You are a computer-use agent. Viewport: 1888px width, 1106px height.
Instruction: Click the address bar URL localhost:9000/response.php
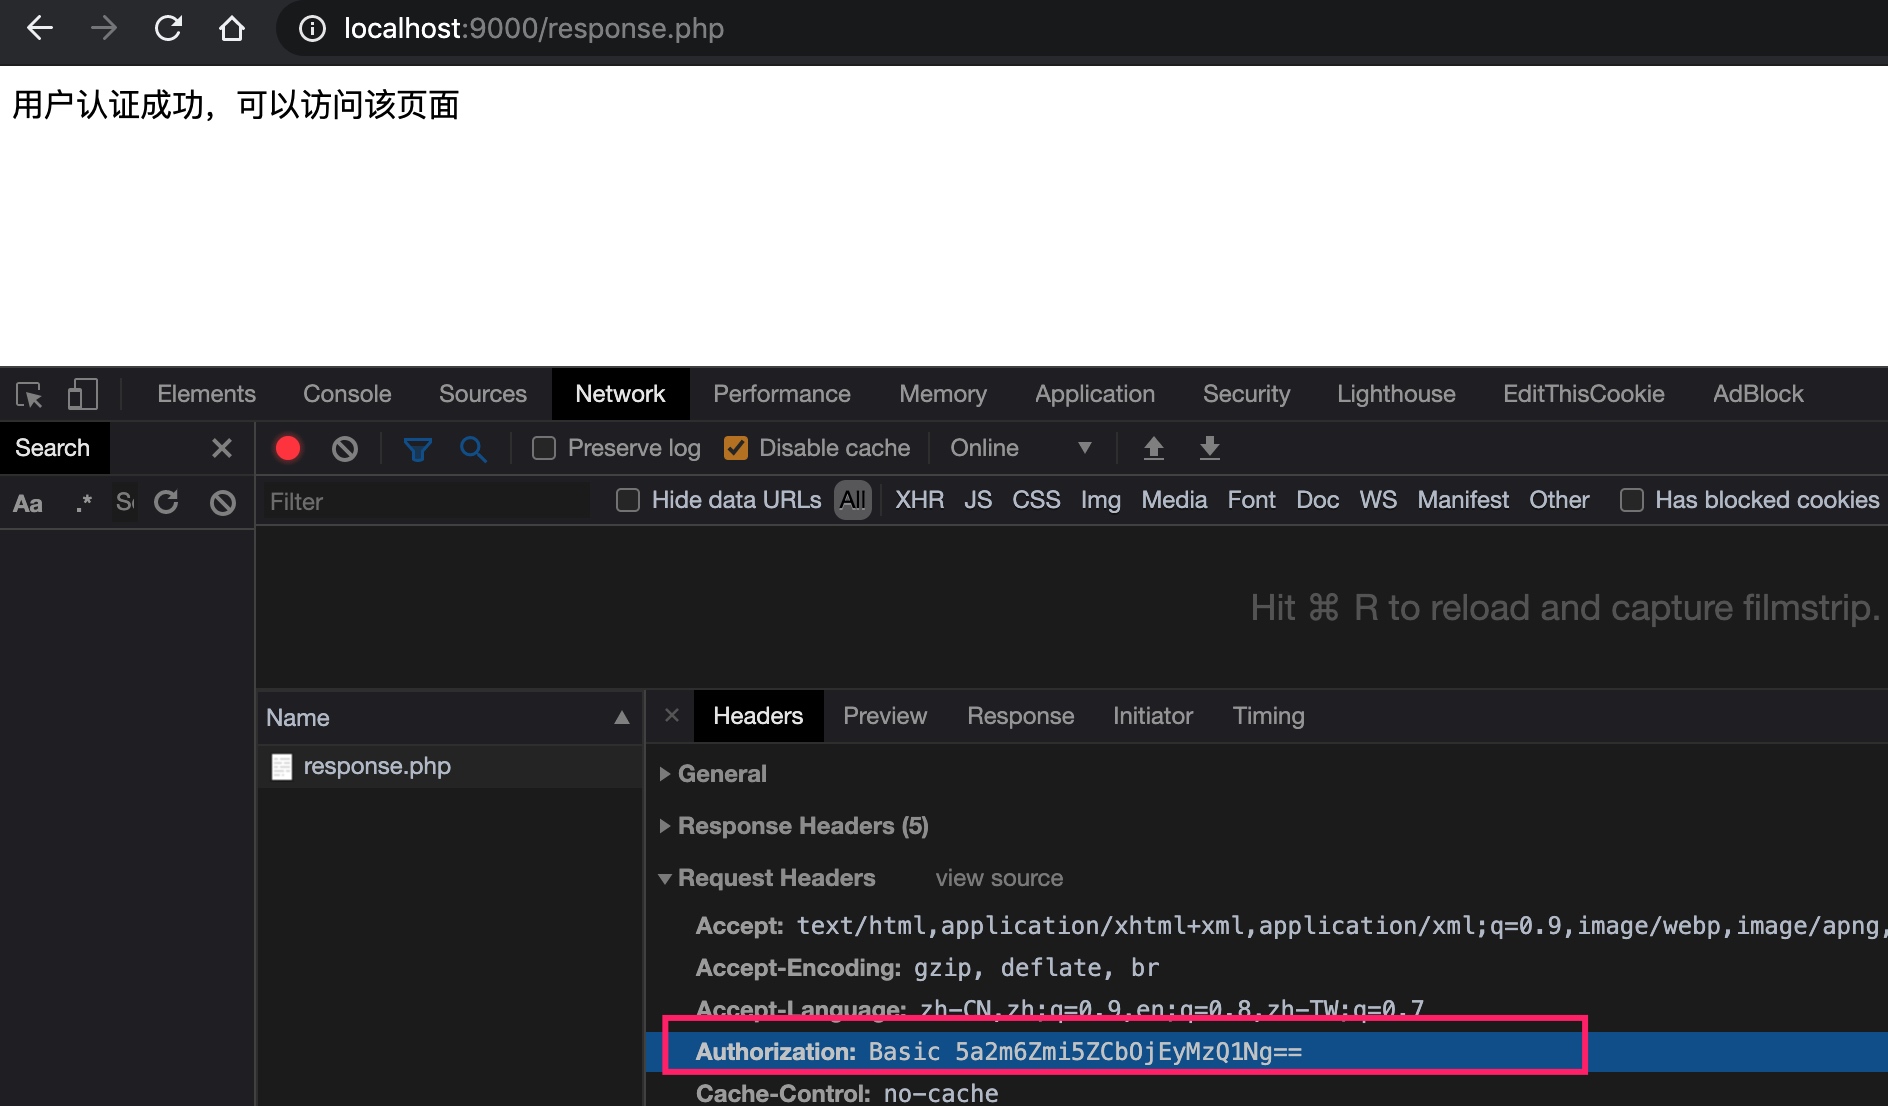[x=534, y=28]
